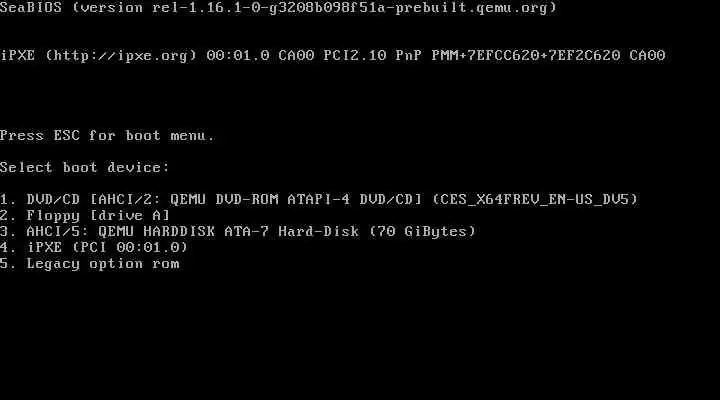Click the '70 GiBytes' disk size text

click(x=422, y=231)
